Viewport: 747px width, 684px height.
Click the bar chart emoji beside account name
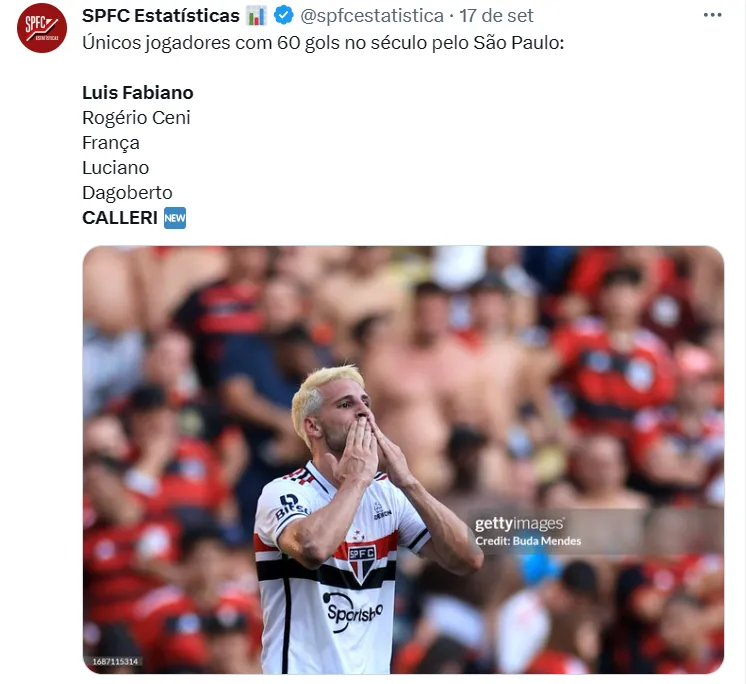coord(256,16)
